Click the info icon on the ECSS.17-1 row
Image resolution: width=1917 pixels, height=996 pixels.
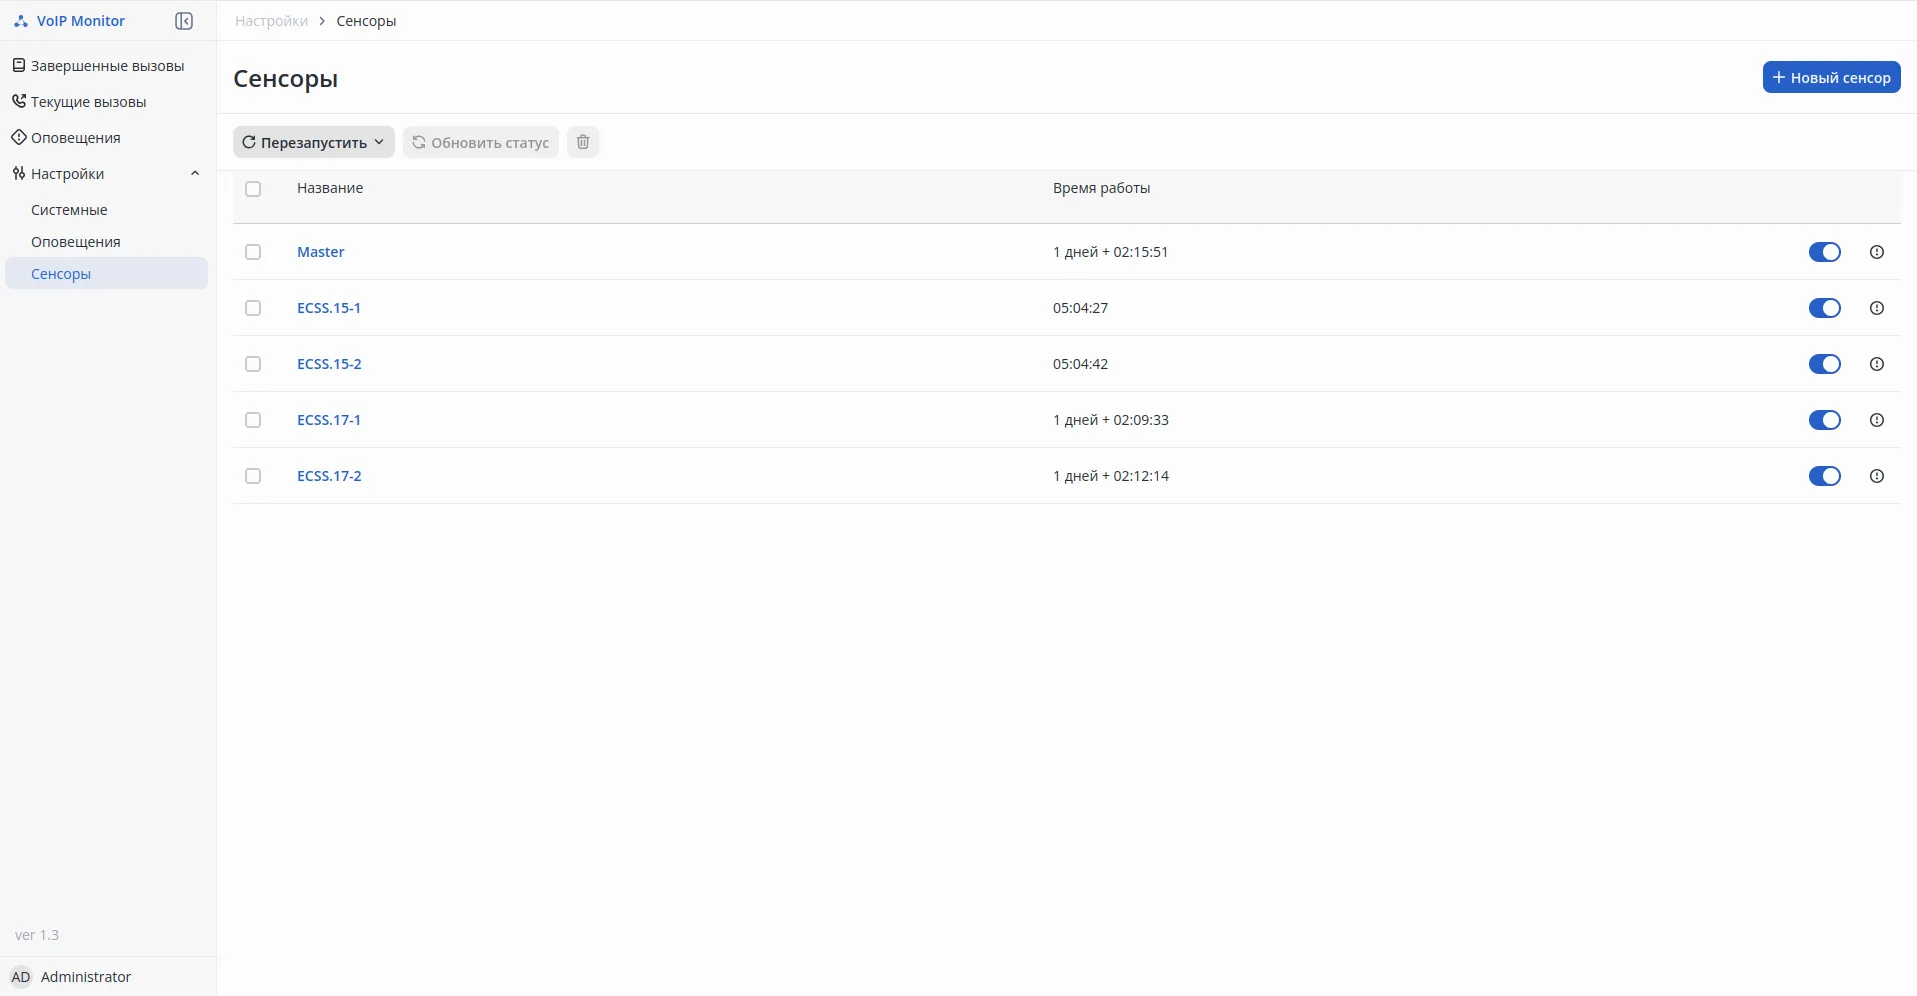coord(1877,420)
